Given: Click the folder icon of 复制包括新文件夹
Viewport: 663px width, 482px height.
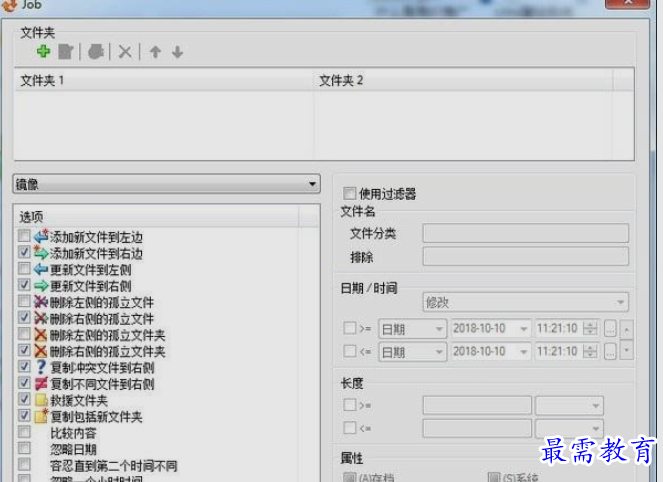Looking at the screenshot, I should 41,416.
